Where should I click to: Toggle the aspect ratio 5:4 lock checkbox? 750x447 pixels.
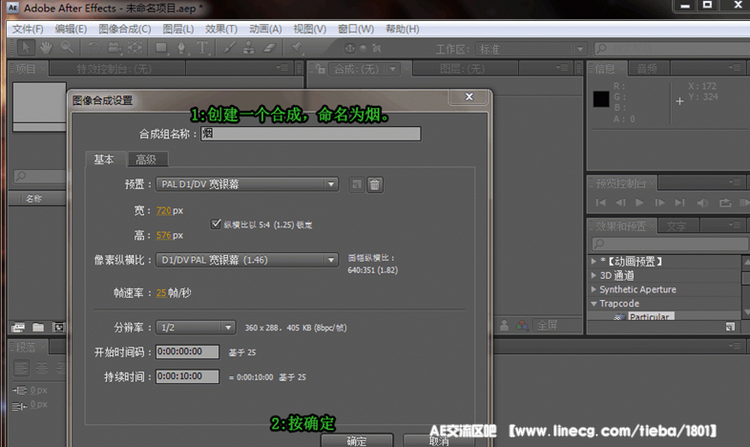point(216,224)
